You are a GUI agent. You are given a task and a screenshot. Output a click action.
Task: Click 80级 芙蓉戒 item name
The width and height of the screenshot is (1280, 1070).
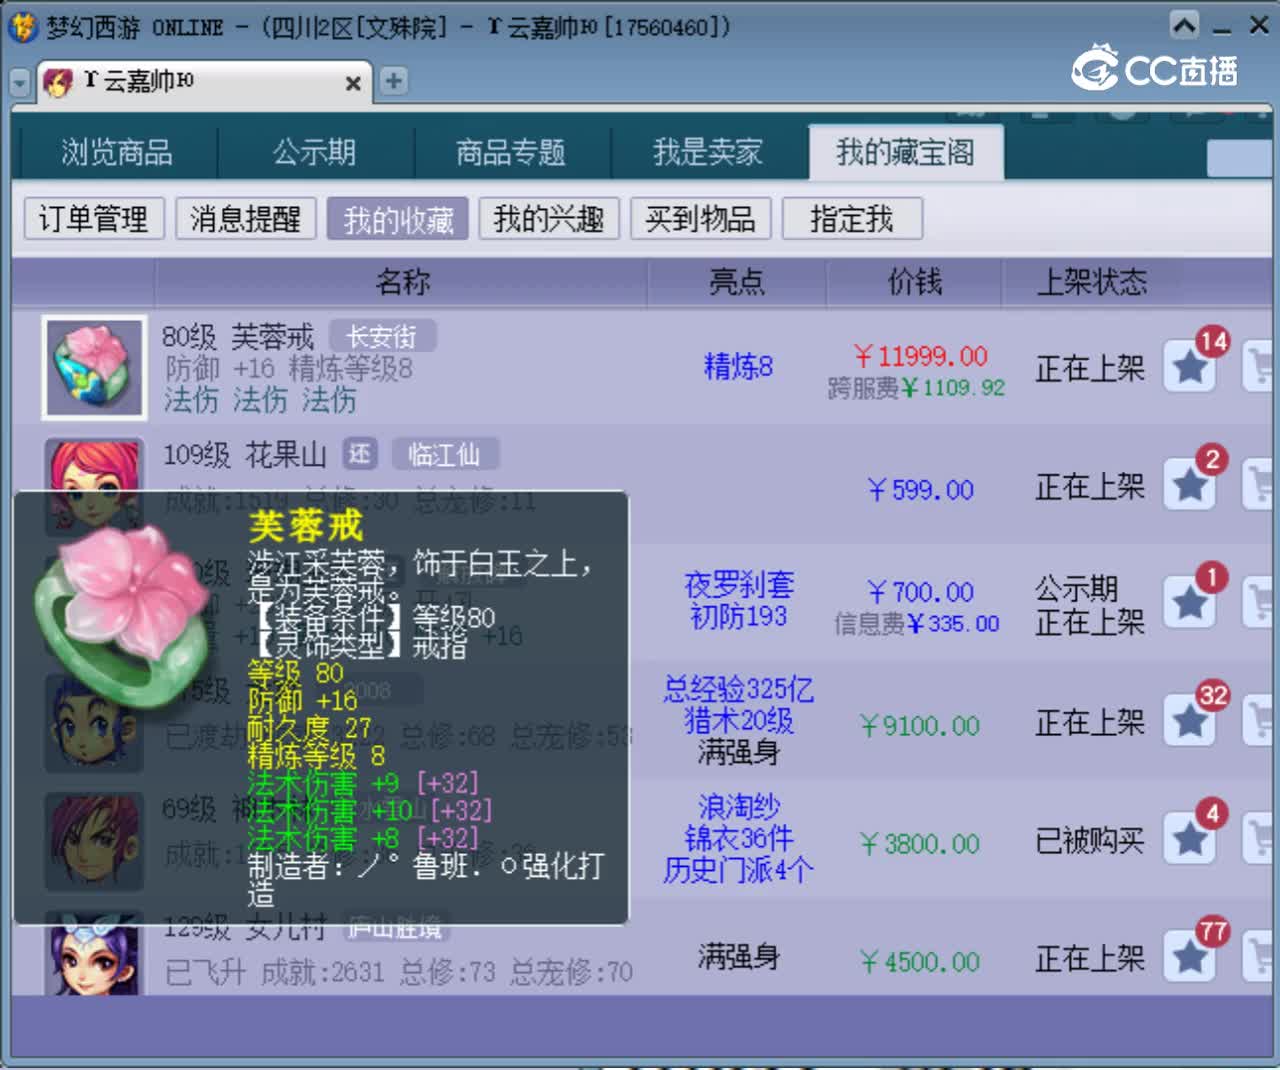point(237,337)
